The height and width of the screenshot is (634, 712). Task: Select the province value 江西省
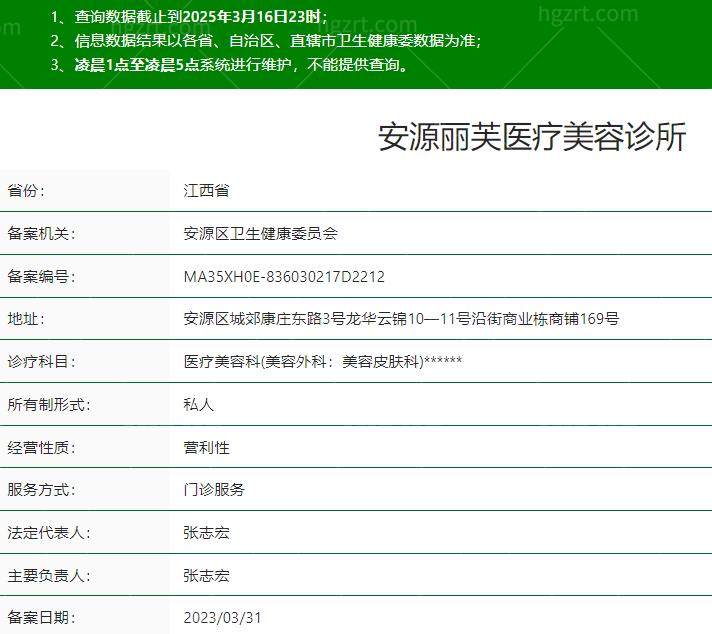click(207, 190)
